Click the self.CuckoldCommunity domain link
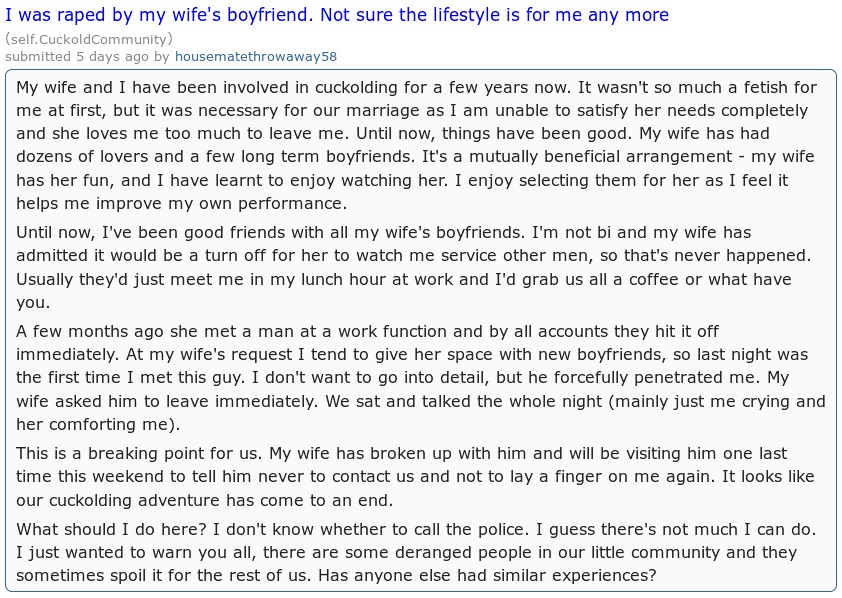 [89, 39]
